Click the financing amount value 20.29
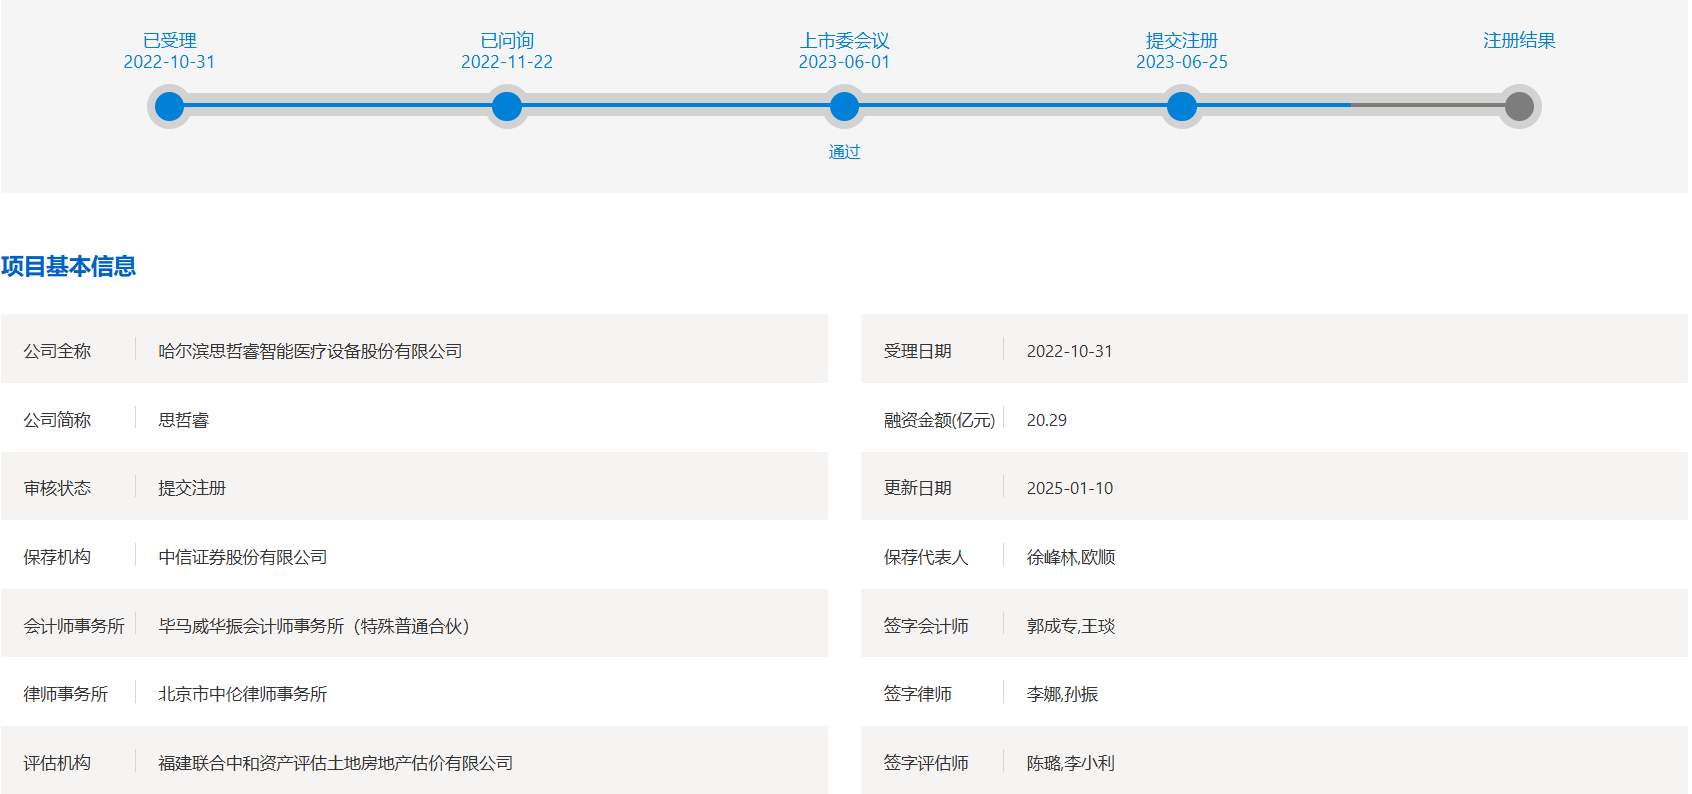The image size is (1692, 794). (x=1046, y=420)
